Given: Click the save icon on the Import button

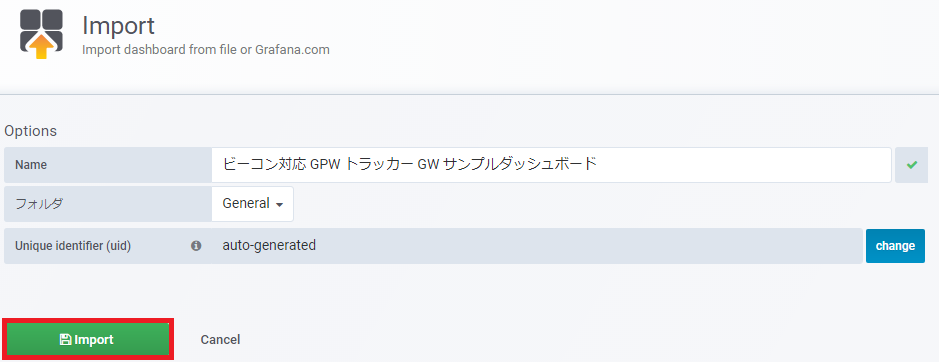Looking at the screenshot, I should pyautogui.click(x=65, y=340).
